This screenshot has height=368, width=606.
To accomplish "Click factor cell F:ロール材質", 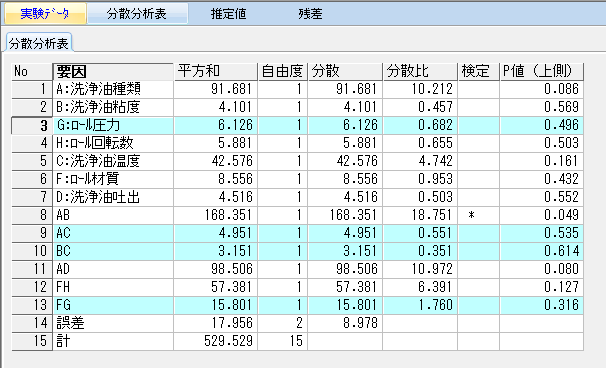I will click(x=113, y=179).
